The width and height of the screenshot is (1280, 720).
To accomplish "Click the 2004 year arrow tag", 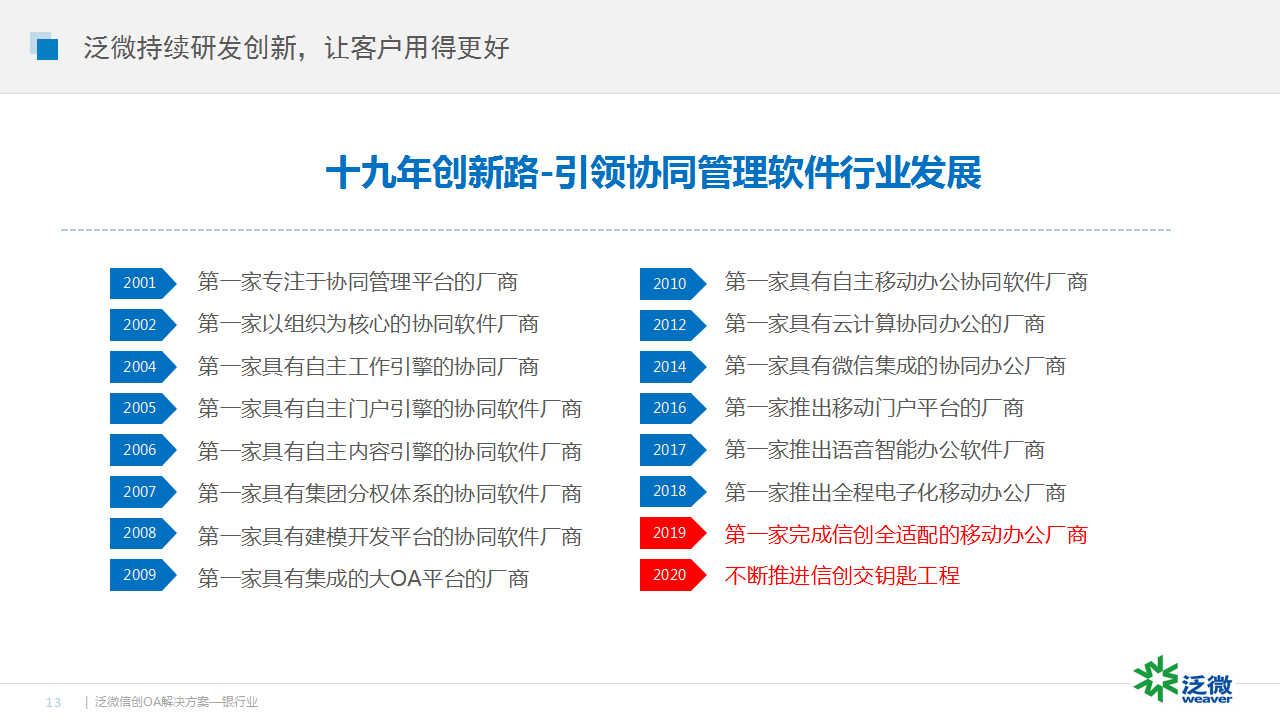I will (143, 367).
